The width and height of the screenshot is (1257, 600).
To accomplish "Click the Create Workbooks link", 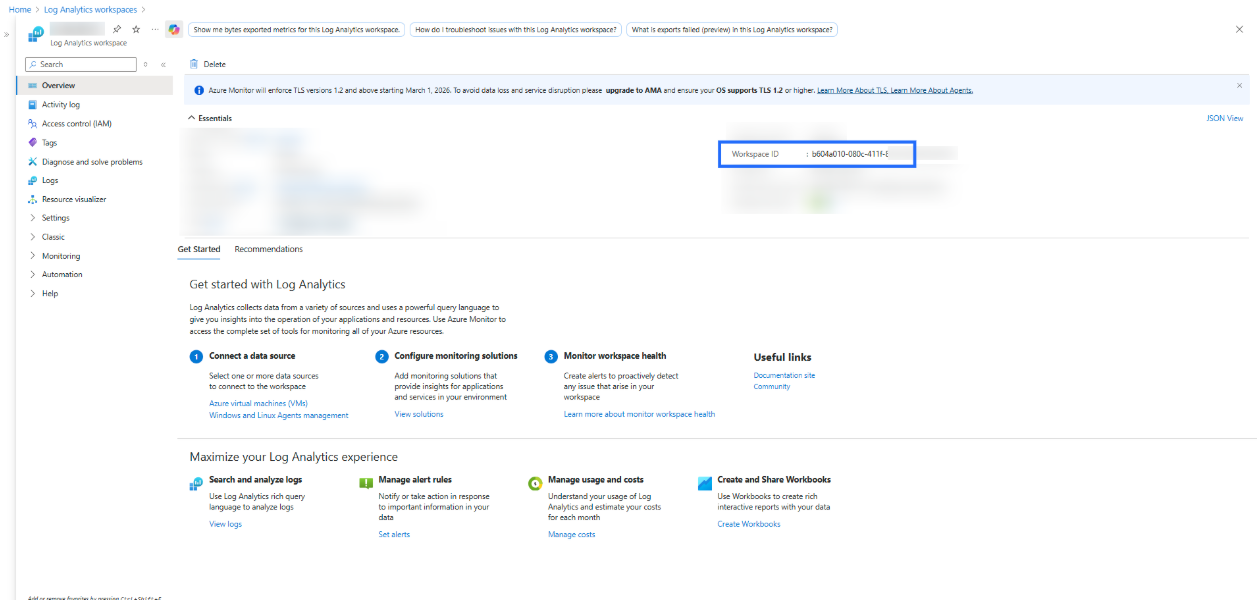I will pyautogui.click(x=749, y=524).
